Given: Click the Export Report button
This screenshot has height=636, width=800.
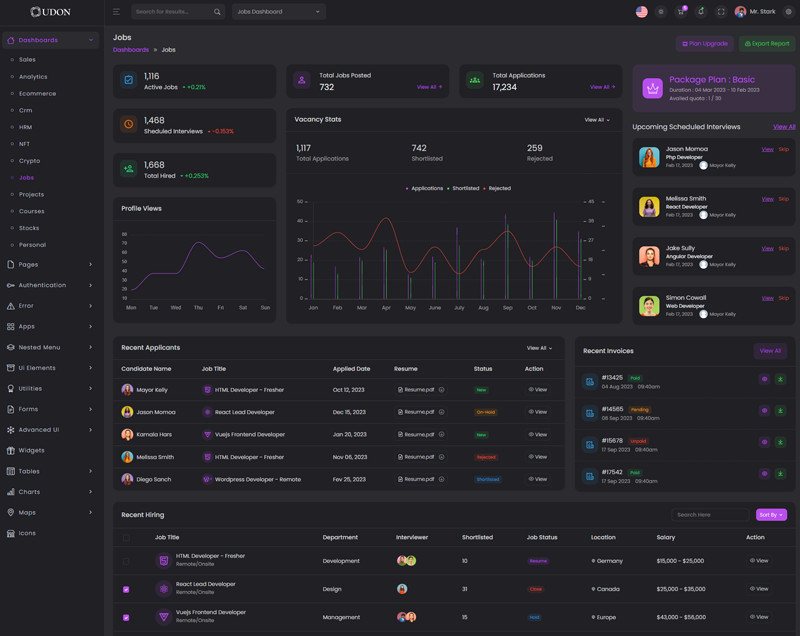Looking at the screenshot, I should coord(767,44).
